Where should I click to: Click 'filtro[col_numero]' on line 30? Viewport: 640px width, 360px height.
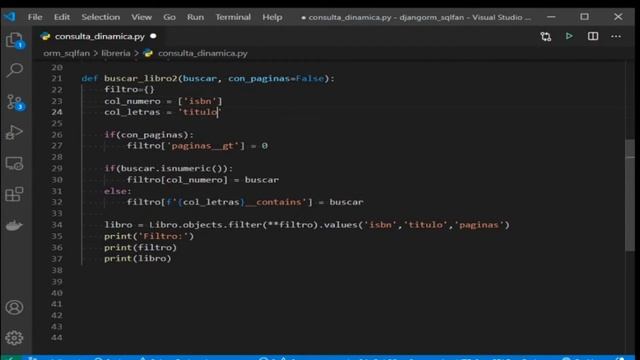tap(177, 180)
